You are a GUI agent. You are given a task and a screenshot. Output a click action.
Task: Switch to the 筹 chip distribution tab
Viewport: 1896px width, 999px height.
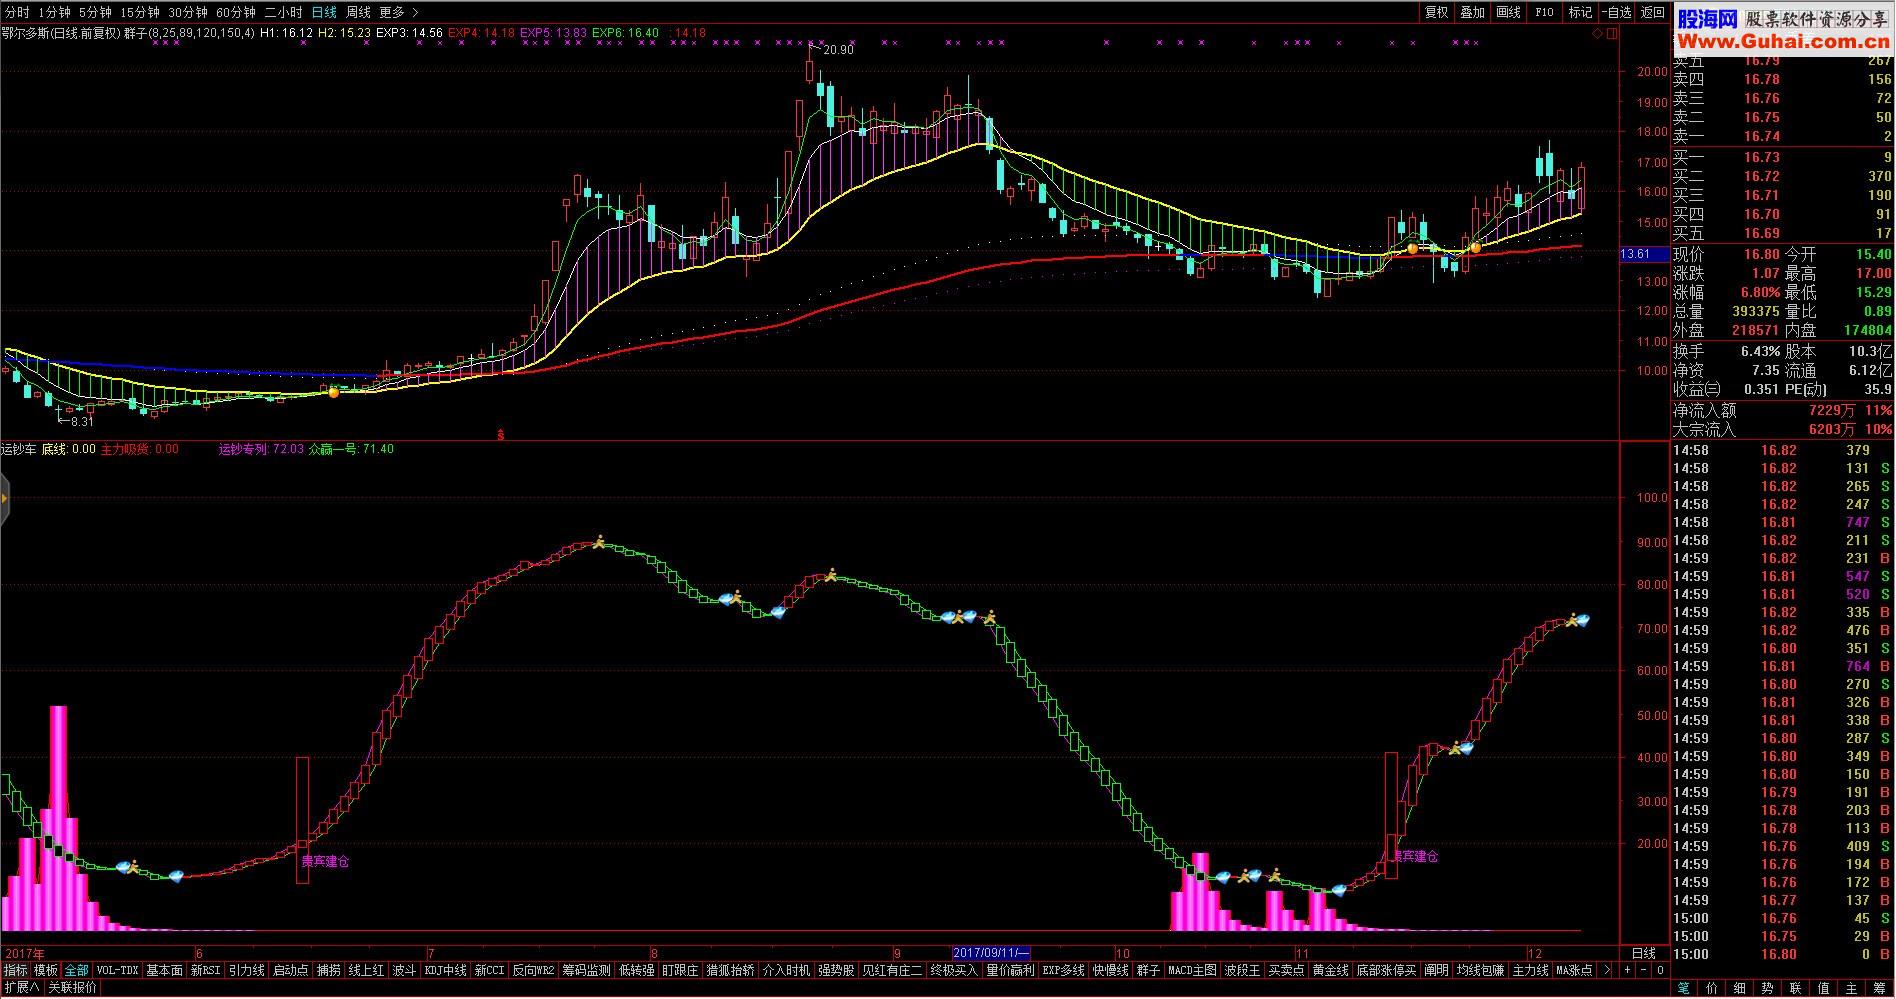1880,989
